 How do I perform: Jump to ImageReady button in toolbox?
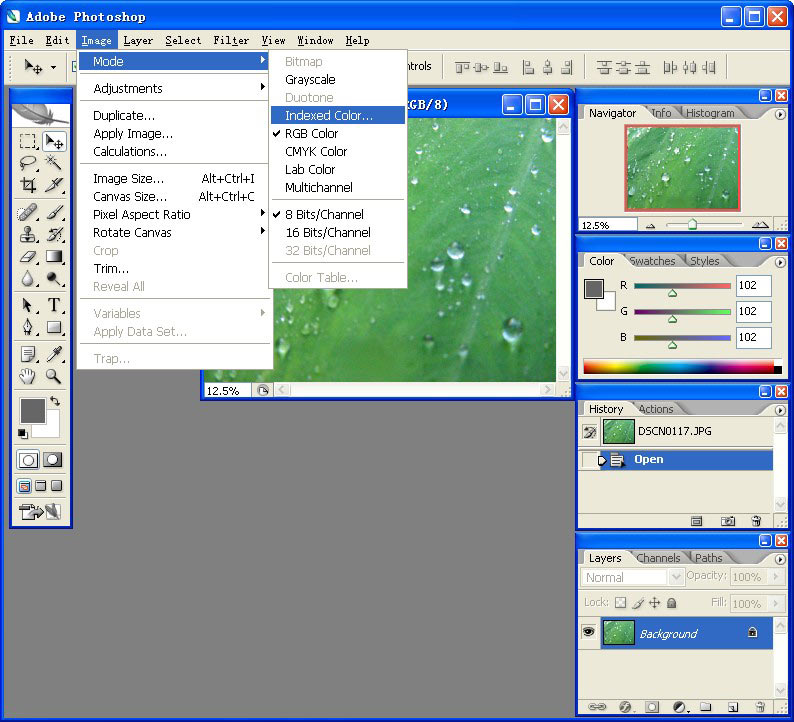[x=39, y=511]
